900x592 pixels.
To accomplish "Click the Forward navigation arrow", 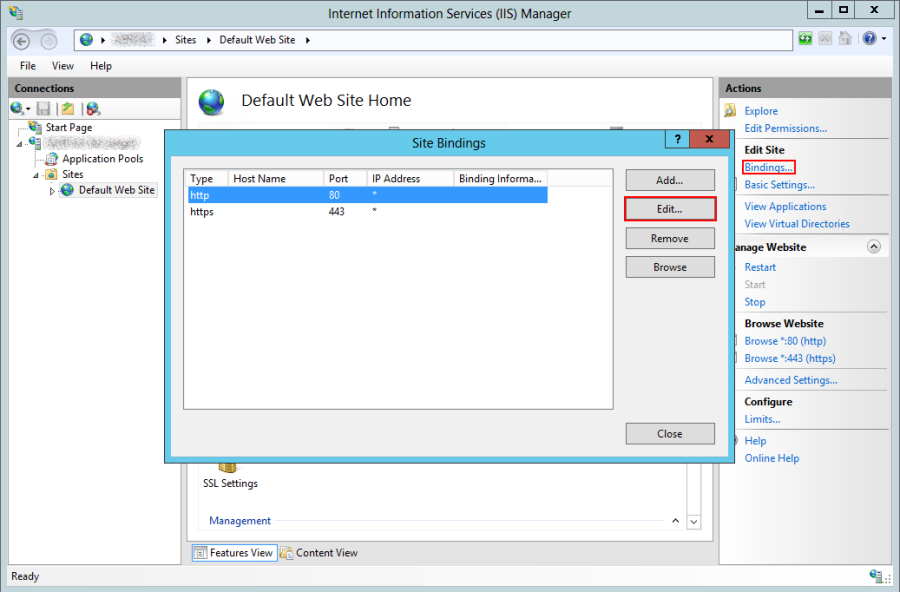I will click(49, 41).
